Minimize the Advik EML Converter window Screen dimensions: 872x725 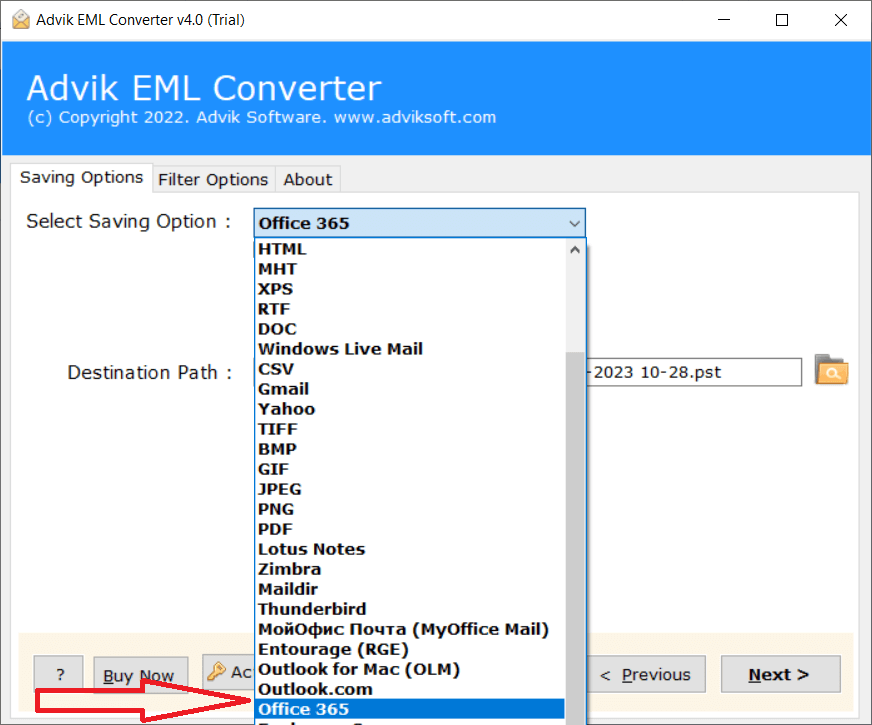724,20
